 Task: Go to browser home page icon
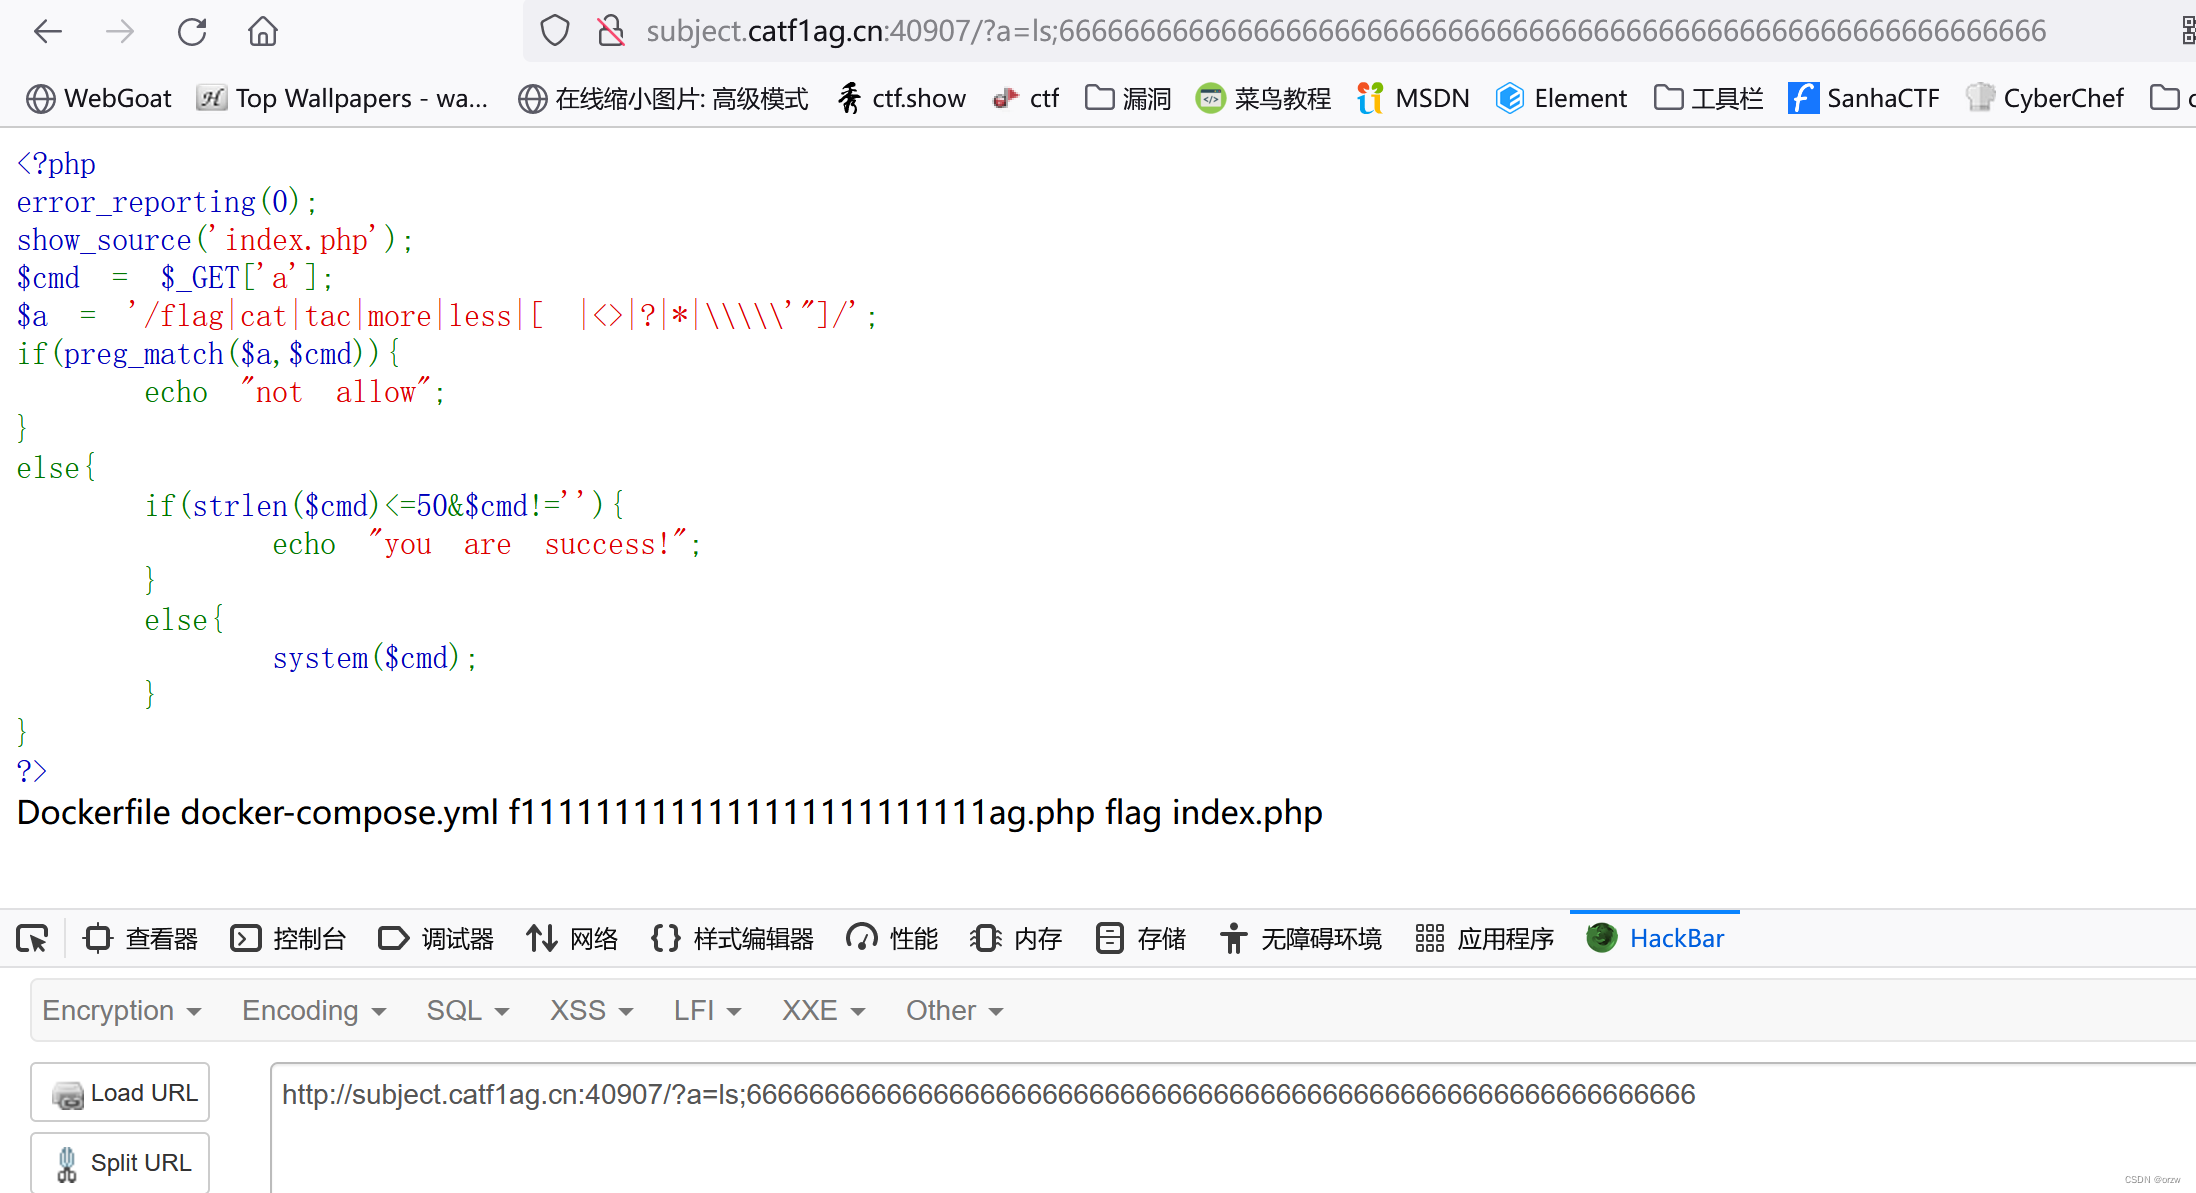263,32
